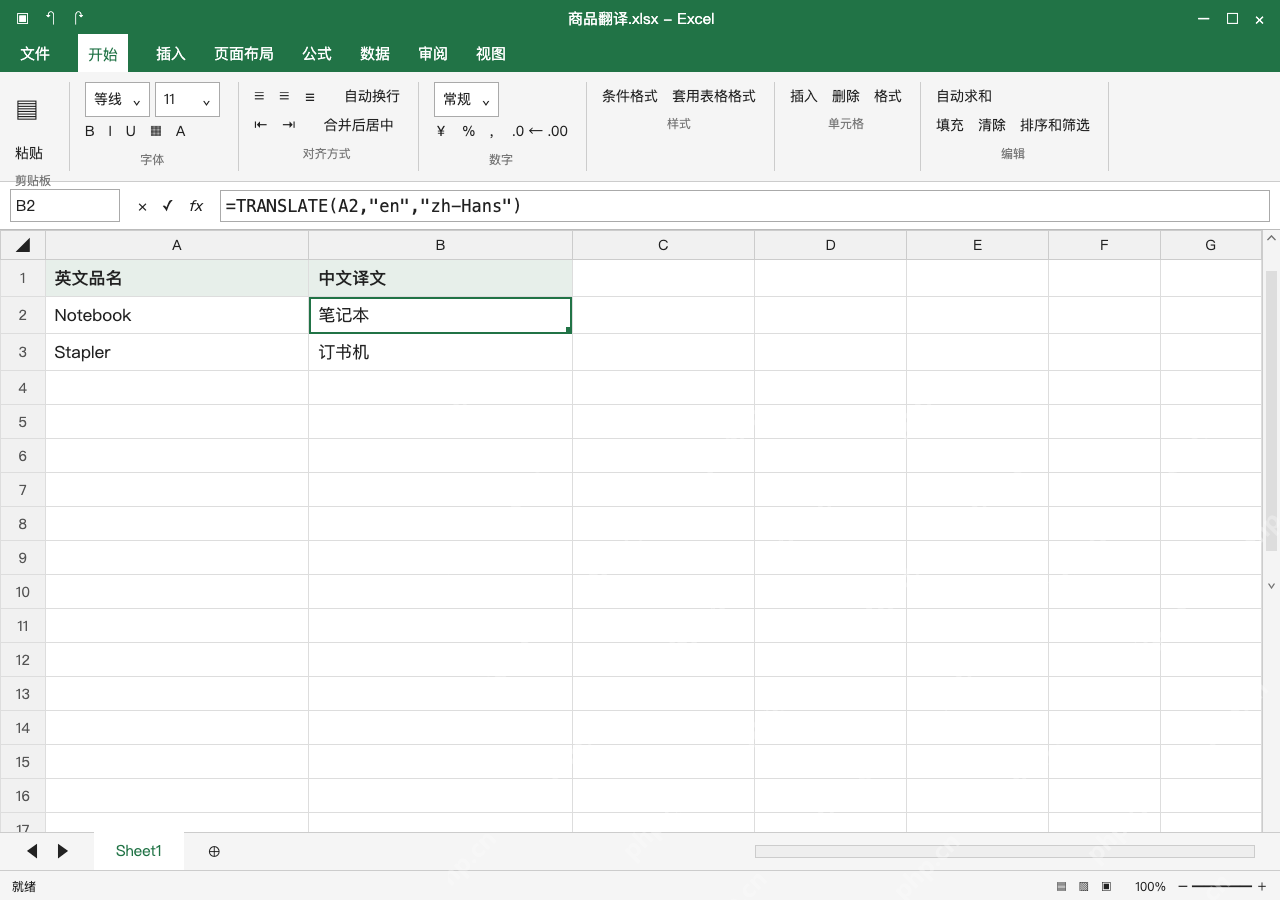Apply currency ¥ number format
The width and height of the screenshot is (1280, 900).
pyautogui.click(x=441, y=131)
